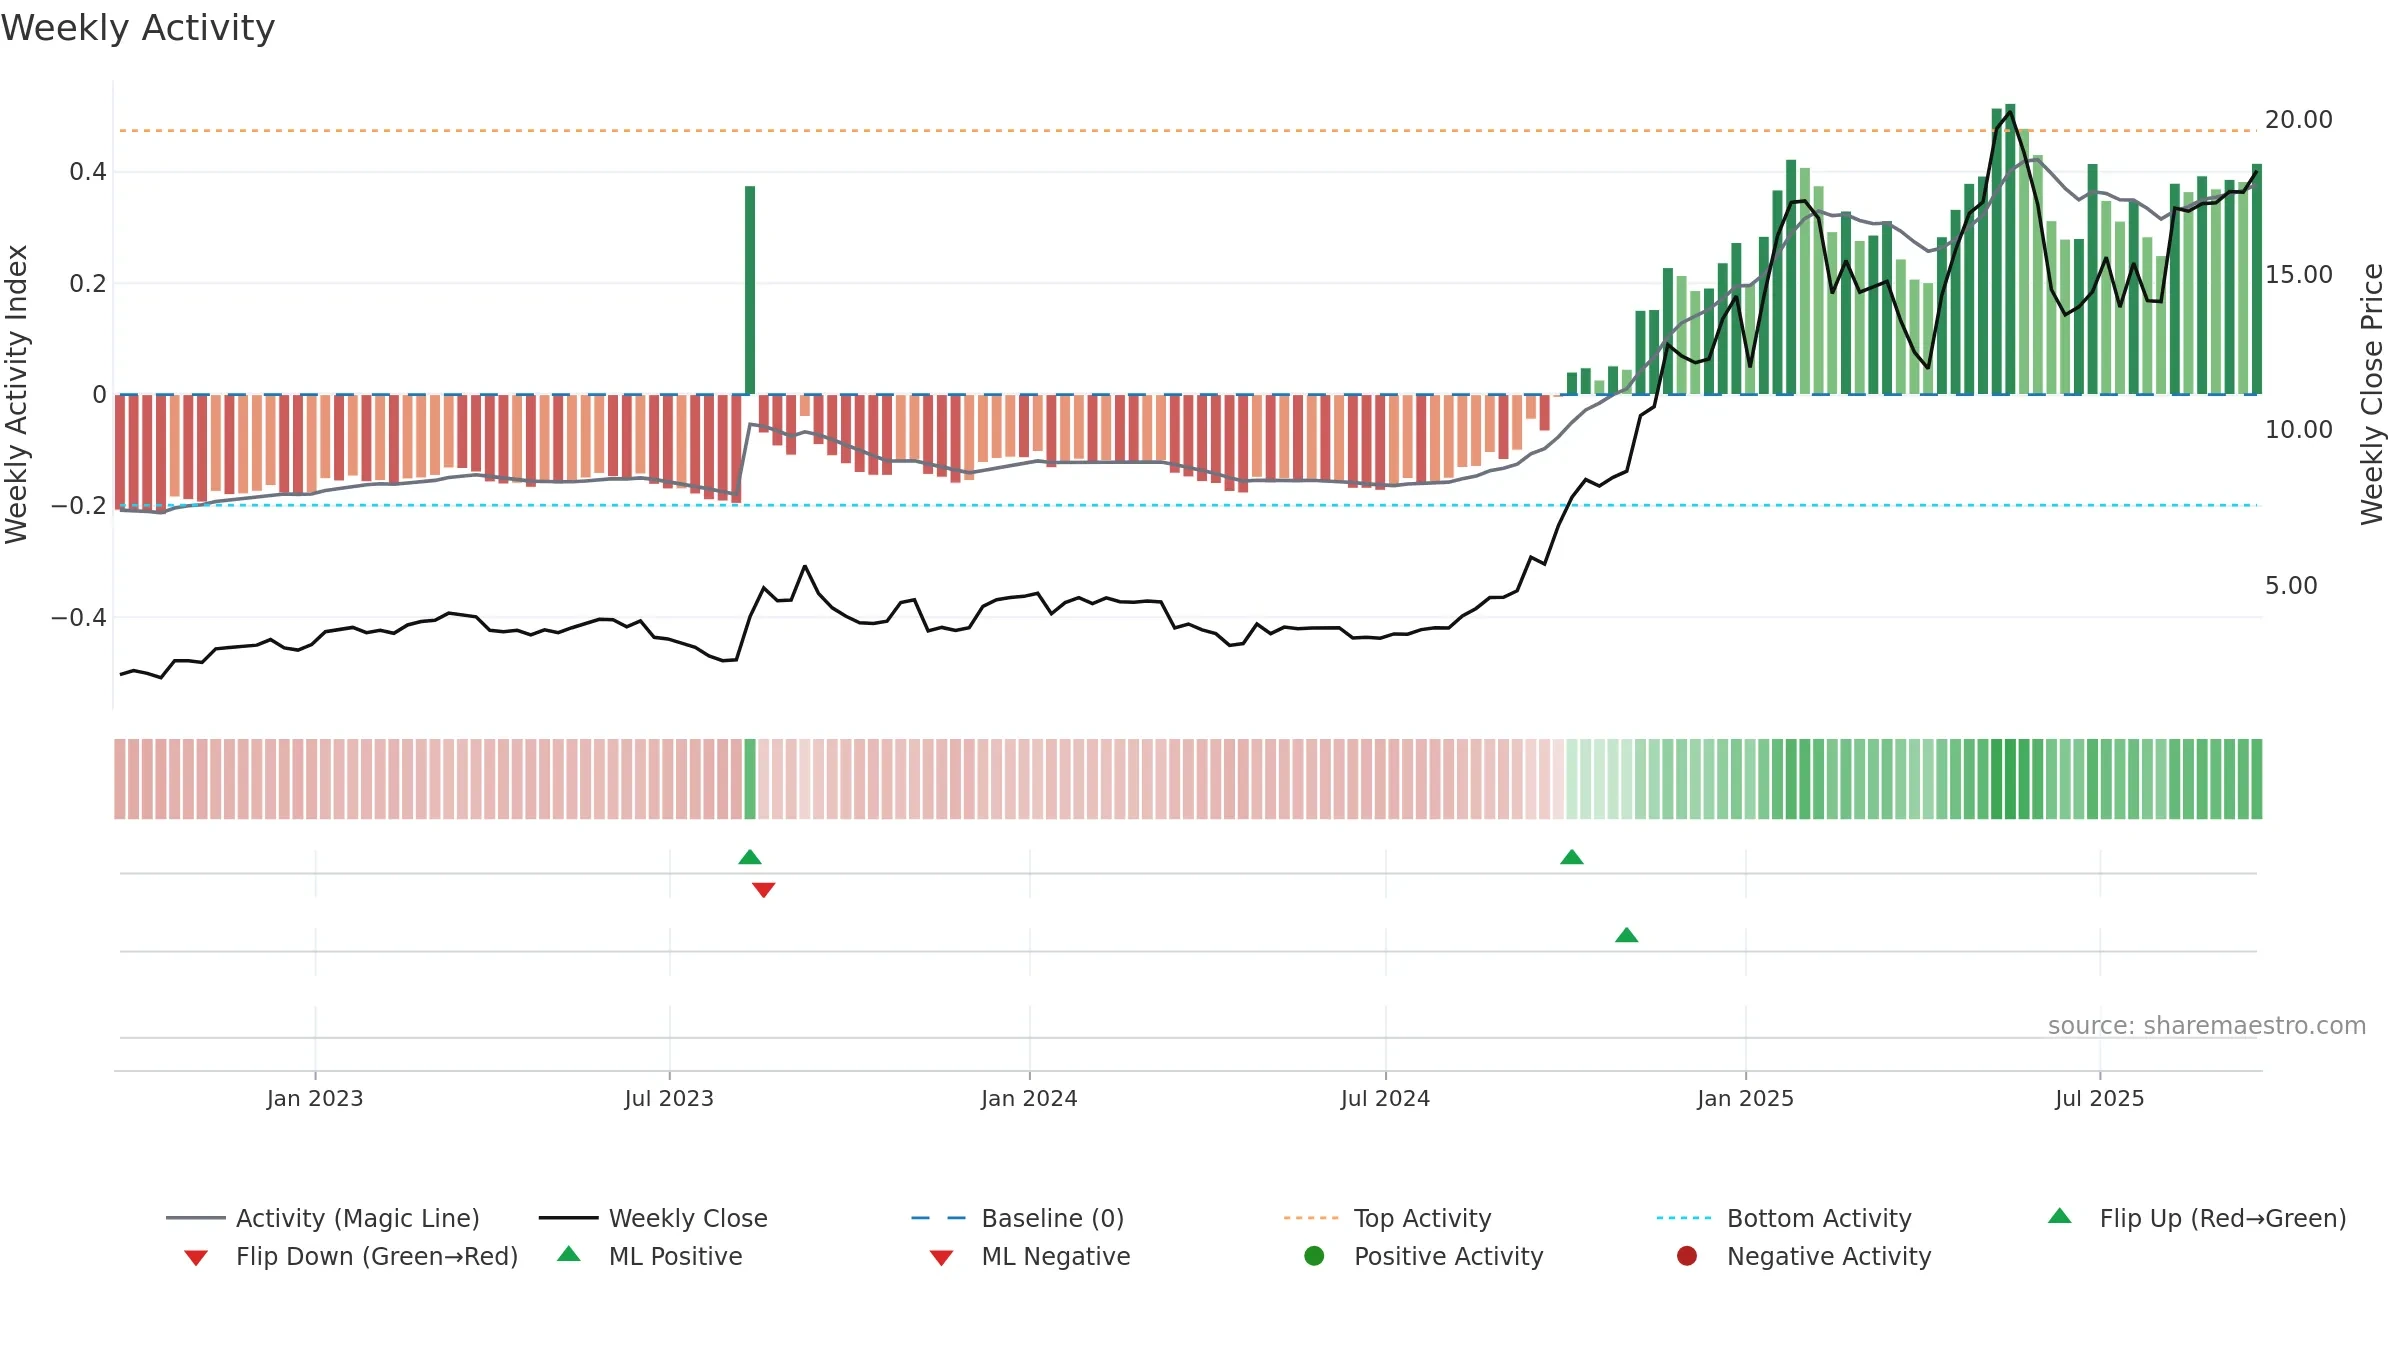This screenshot has width=2400, height=1350.
Task: Click the Positive Activity legend label
Action: [x=1448, y=1256]
